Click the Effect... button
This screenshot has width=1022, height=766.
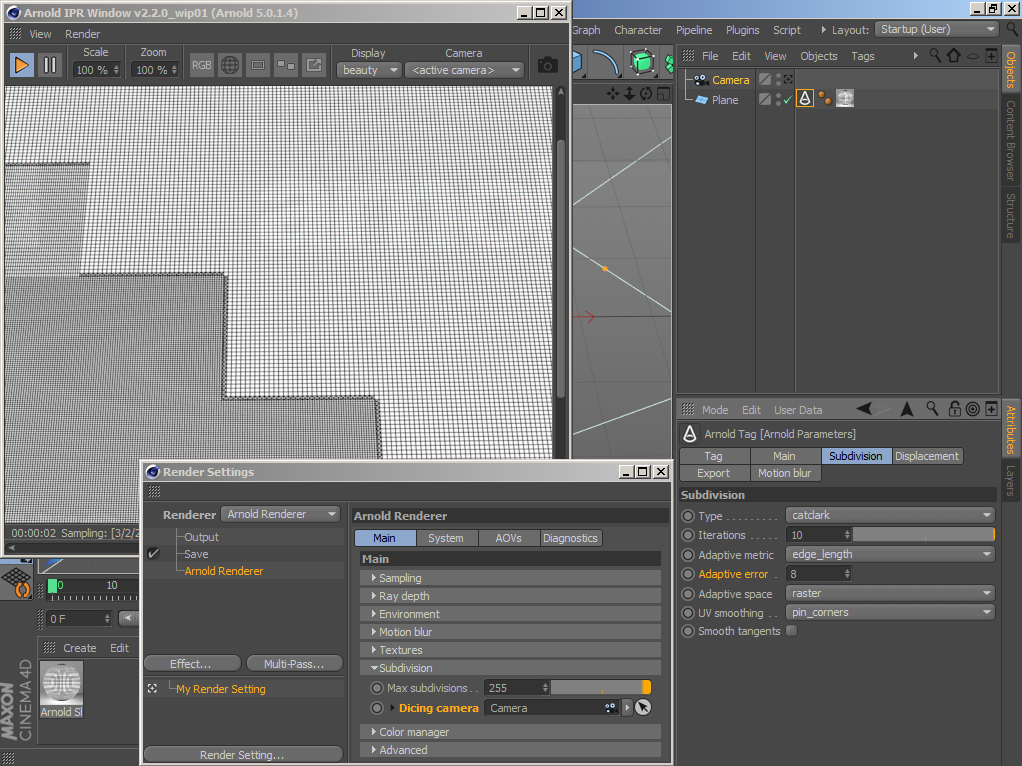coord(191,664)
